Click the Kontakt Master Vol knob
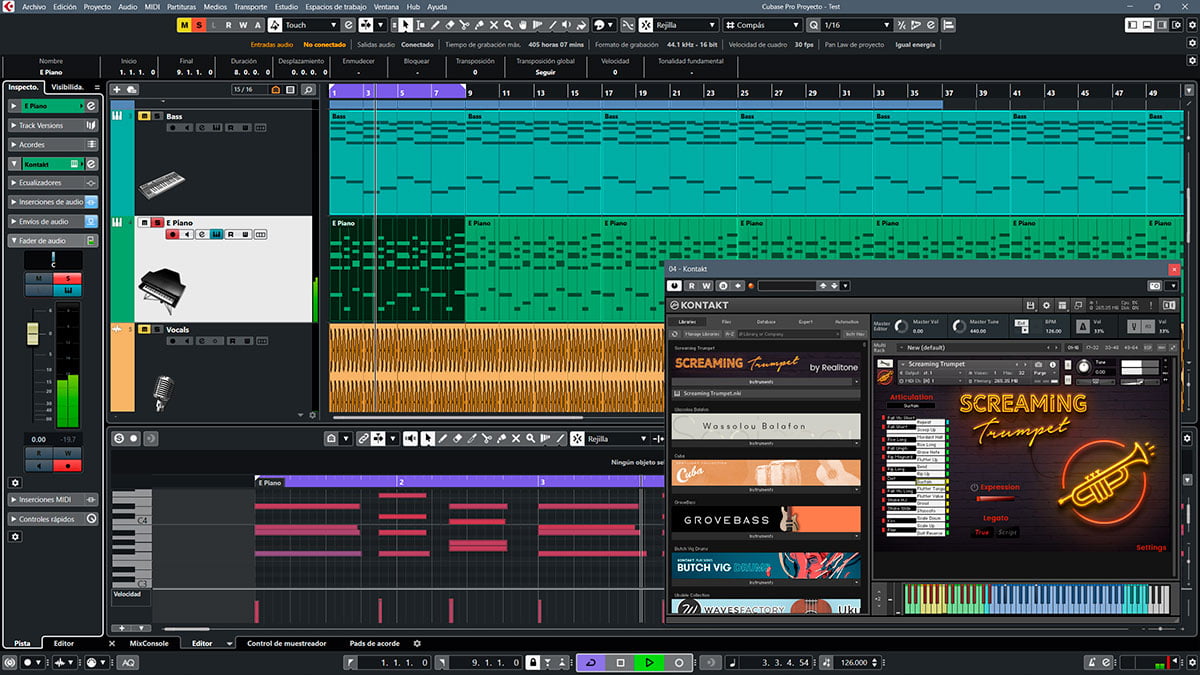The height and width of the screenshot is (675, 1200). click(x=902, y=327)
